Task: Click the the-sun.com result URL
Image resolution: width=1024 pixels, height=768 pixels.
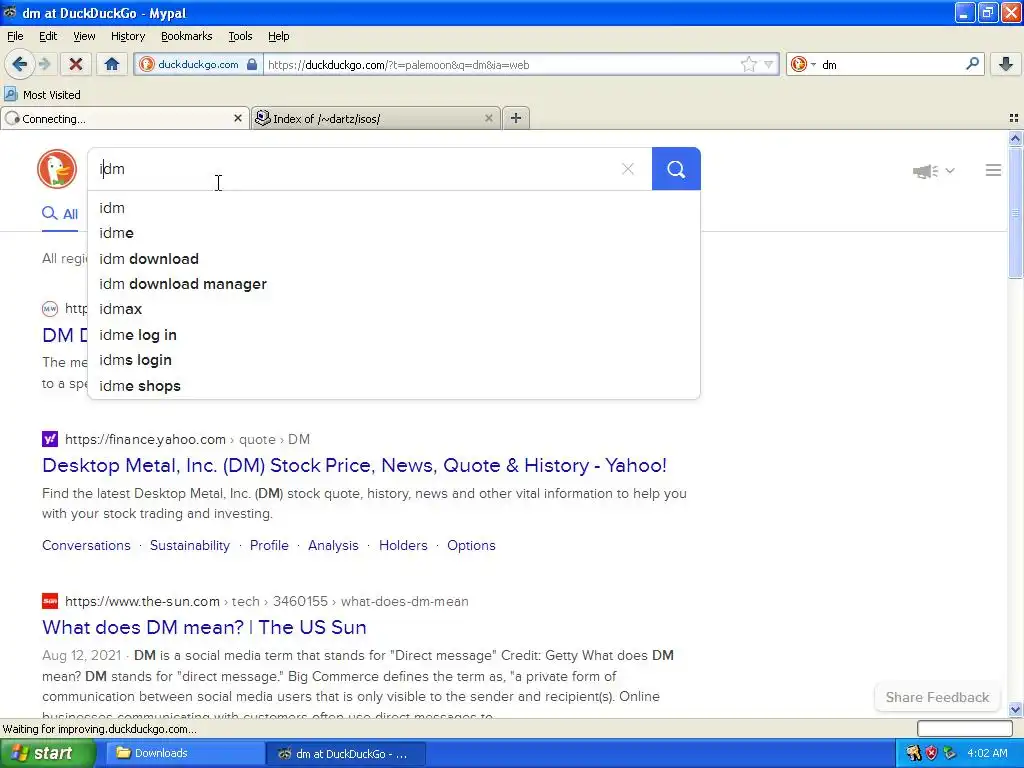Action: click(x=266, y=601)
